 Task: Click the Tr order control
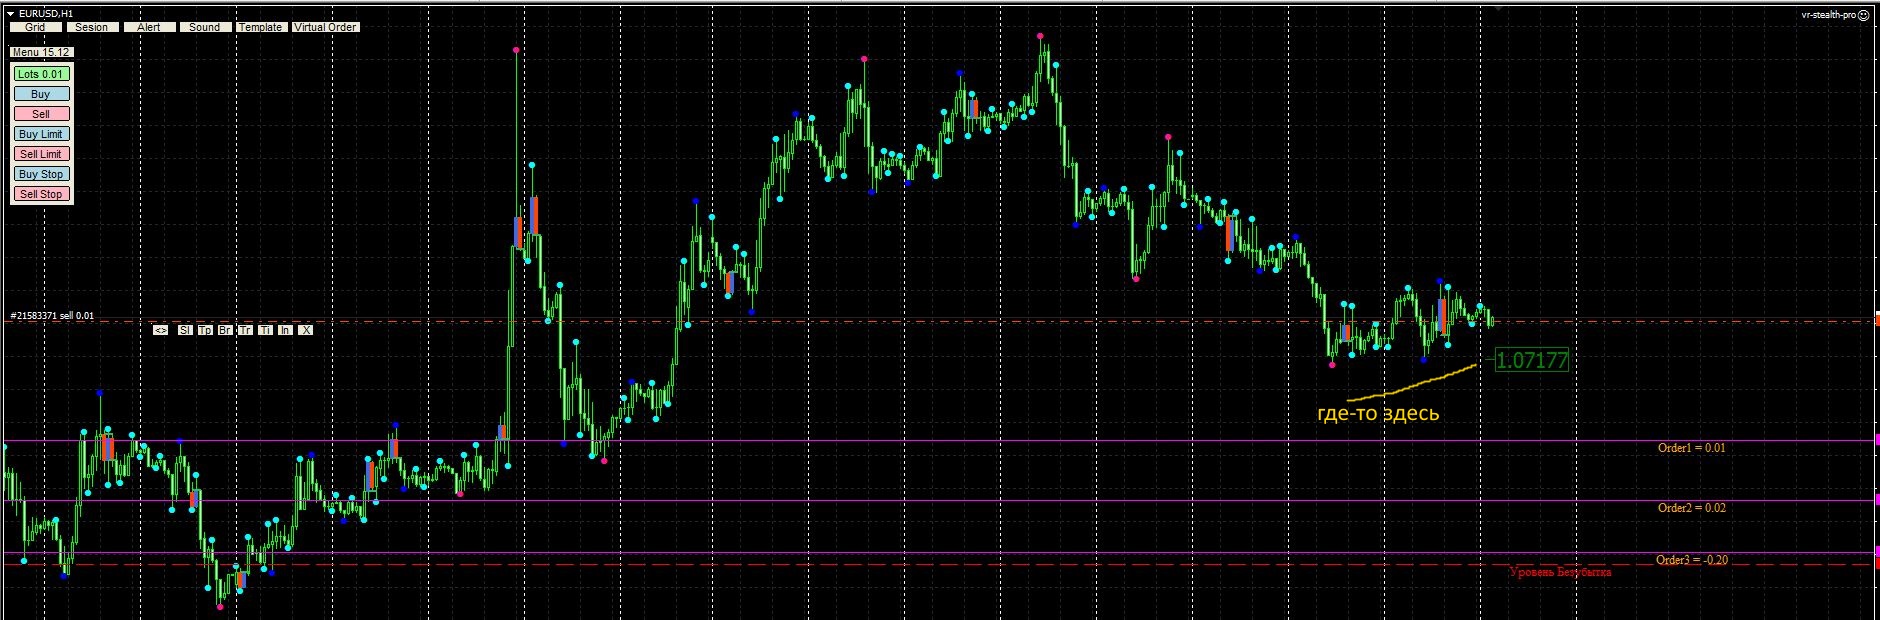[245, 330]
